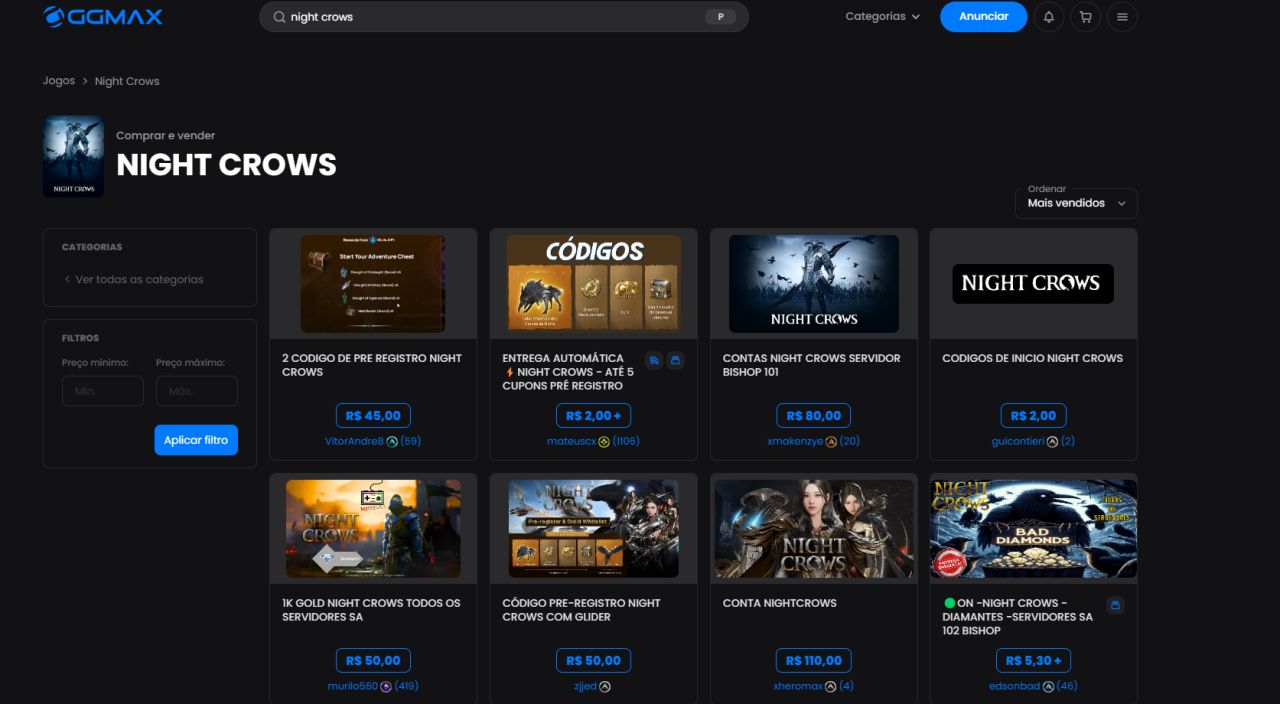Click the 'Min.' minimum price input field
Viewport: 1280px width, 704px height.
(102, 390)
